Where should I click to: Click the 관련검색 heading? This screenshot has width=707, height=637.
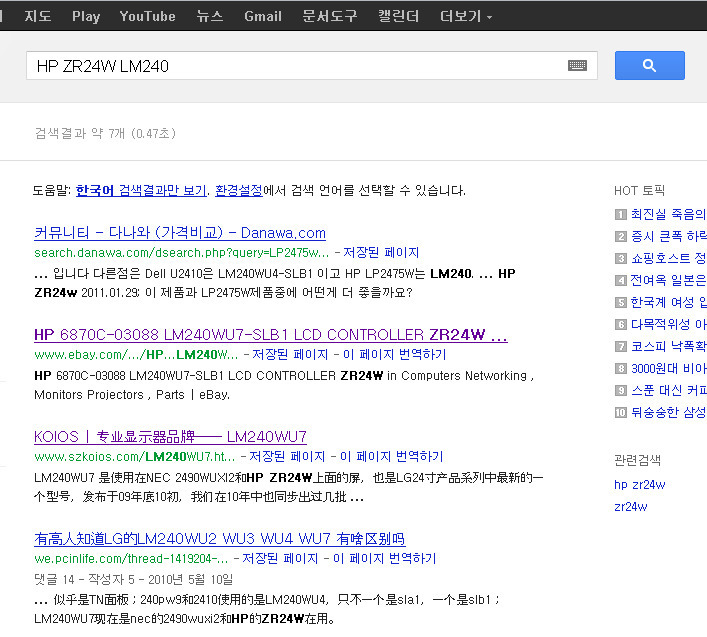(x=638, y=460)
